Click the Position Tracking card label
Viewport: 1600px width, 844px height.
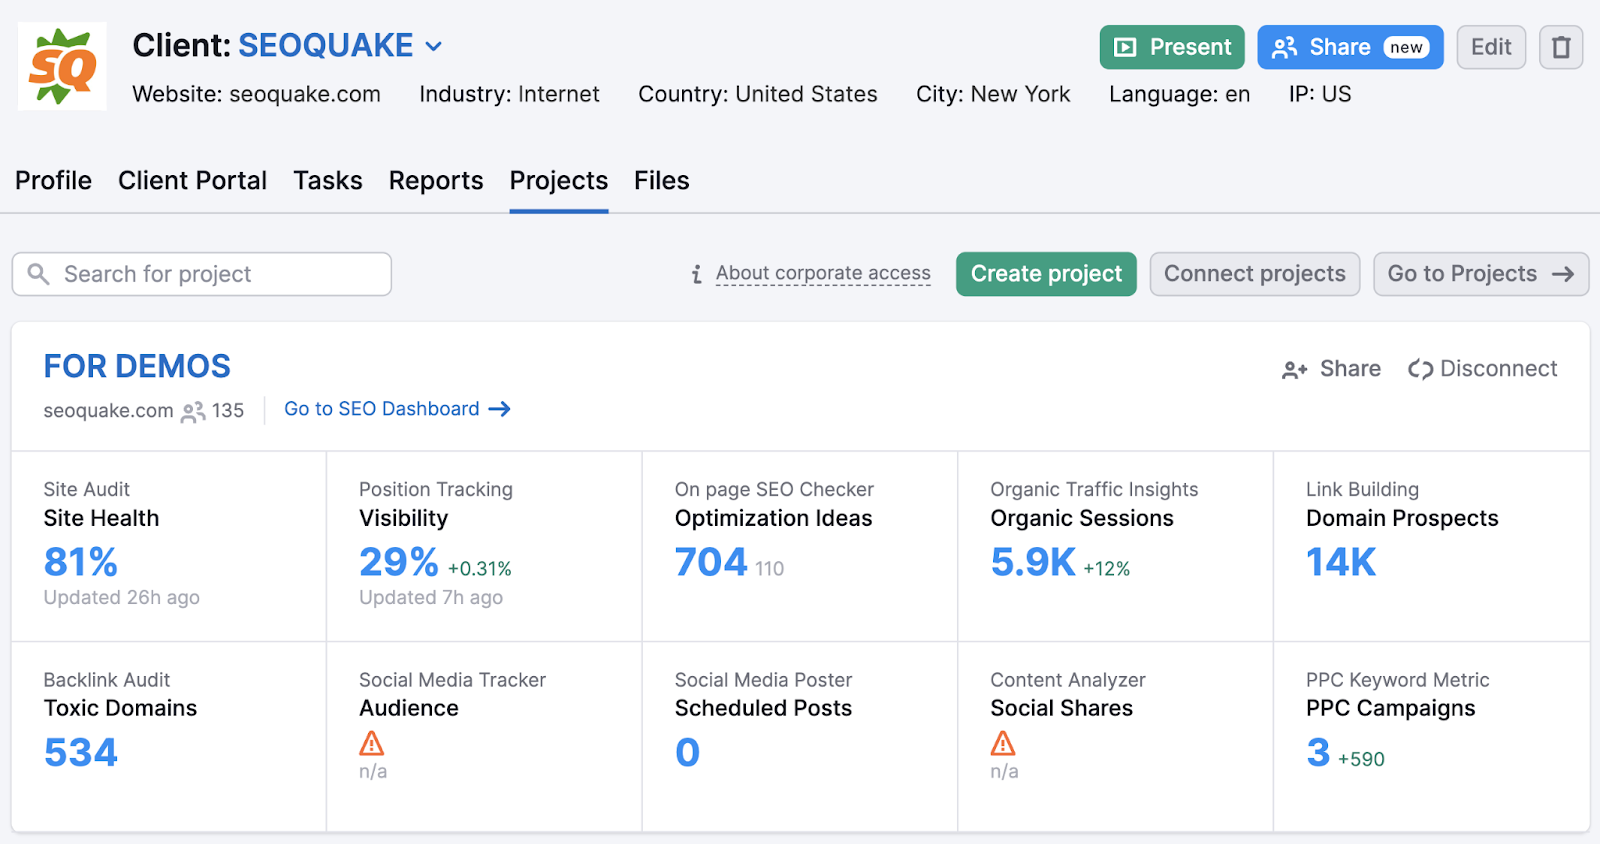436,489
